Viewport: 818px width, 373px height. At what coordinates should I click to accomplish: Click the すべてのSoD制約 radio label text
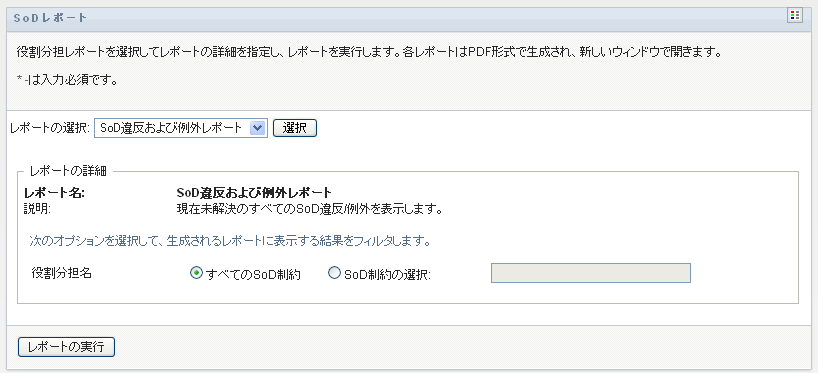[253, 275]
